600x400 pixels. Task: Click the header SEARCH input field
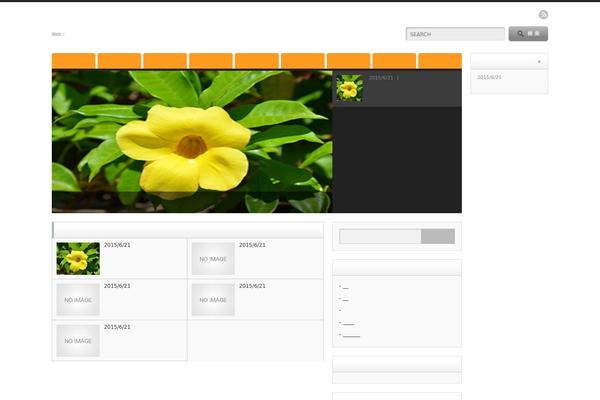(455, 34)
